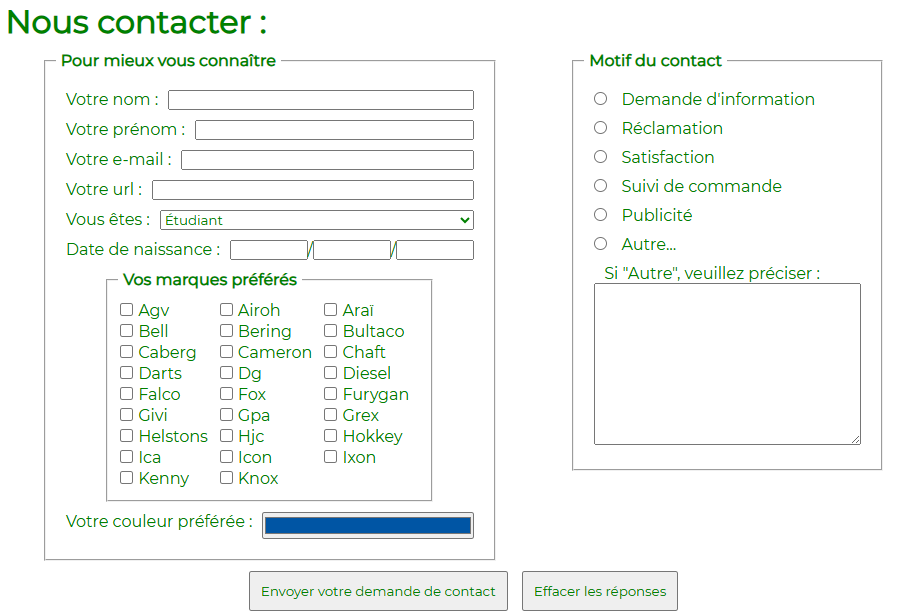This screenshot has width=917, height=615.
Task: Toggle the Ixon brand checkbox
Action: 331,457
